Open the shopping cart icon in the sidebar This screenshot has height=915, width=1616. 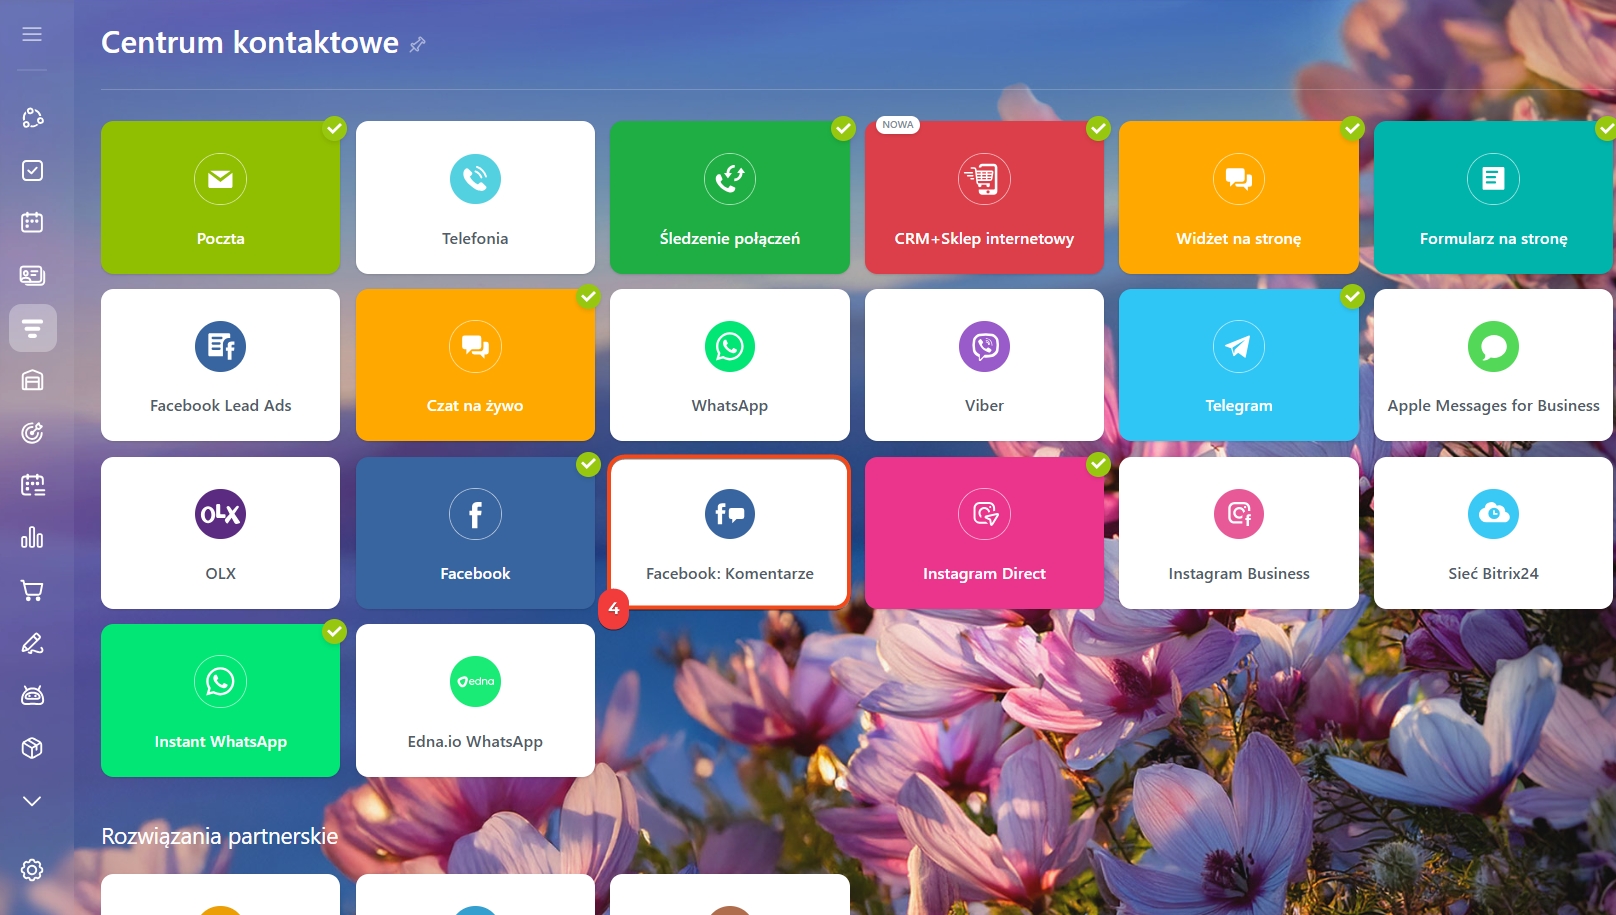tap(32, 590)
